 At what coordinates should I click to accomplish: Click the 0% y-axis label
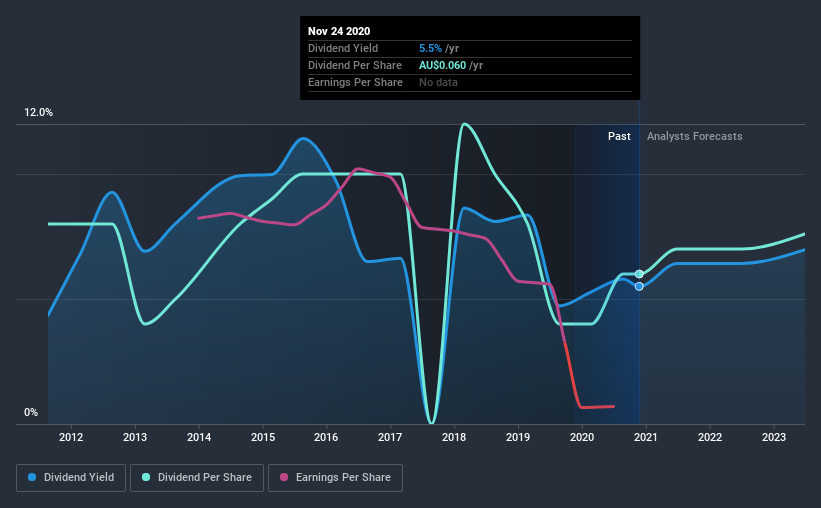coord(31,413)
